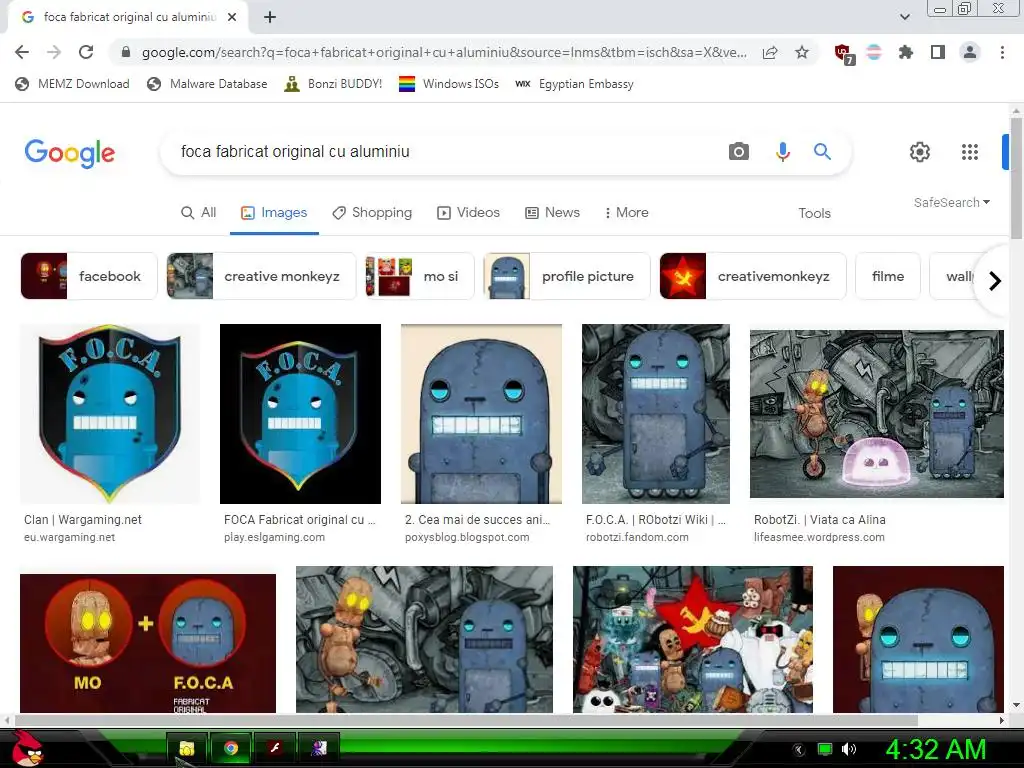The height and width of the screenshot is (768, 1024).
Task: Expand the More search options
Action: pos(626,212)
